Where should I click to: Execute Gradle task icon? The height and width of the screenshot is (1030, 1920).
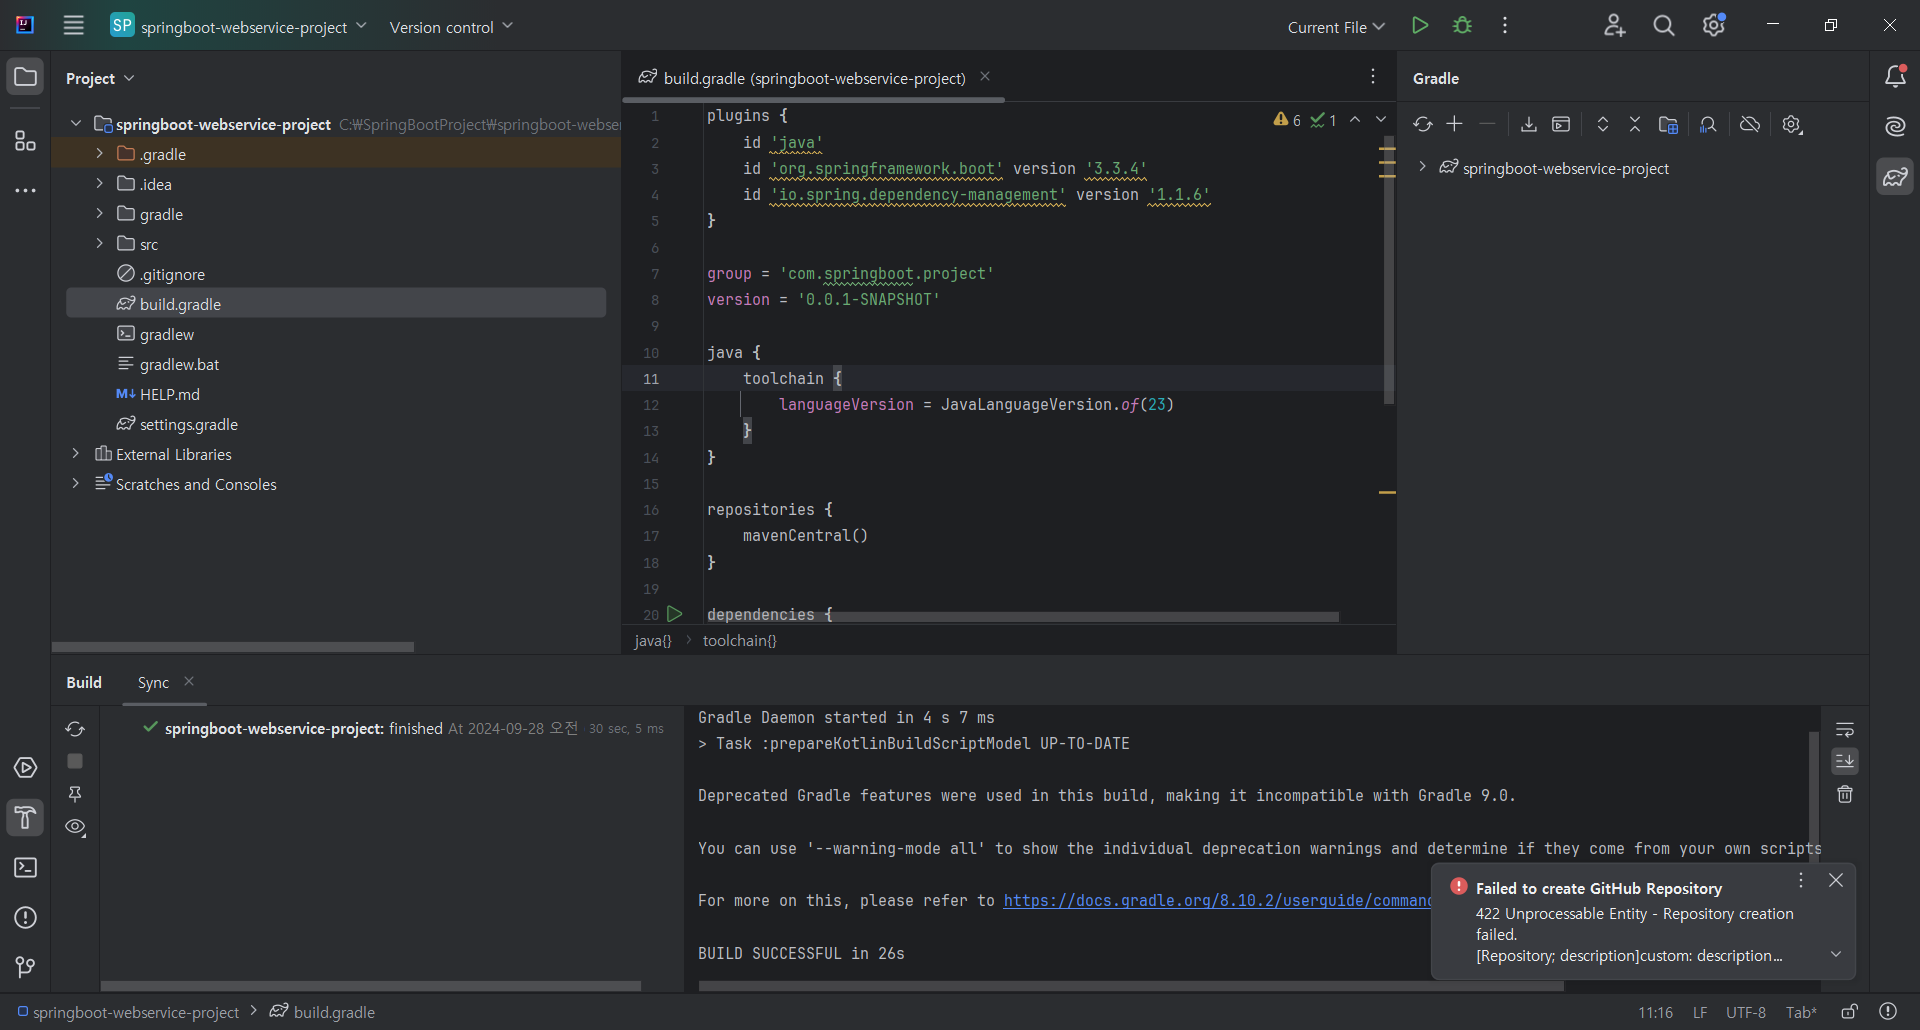click(1561, 124)
